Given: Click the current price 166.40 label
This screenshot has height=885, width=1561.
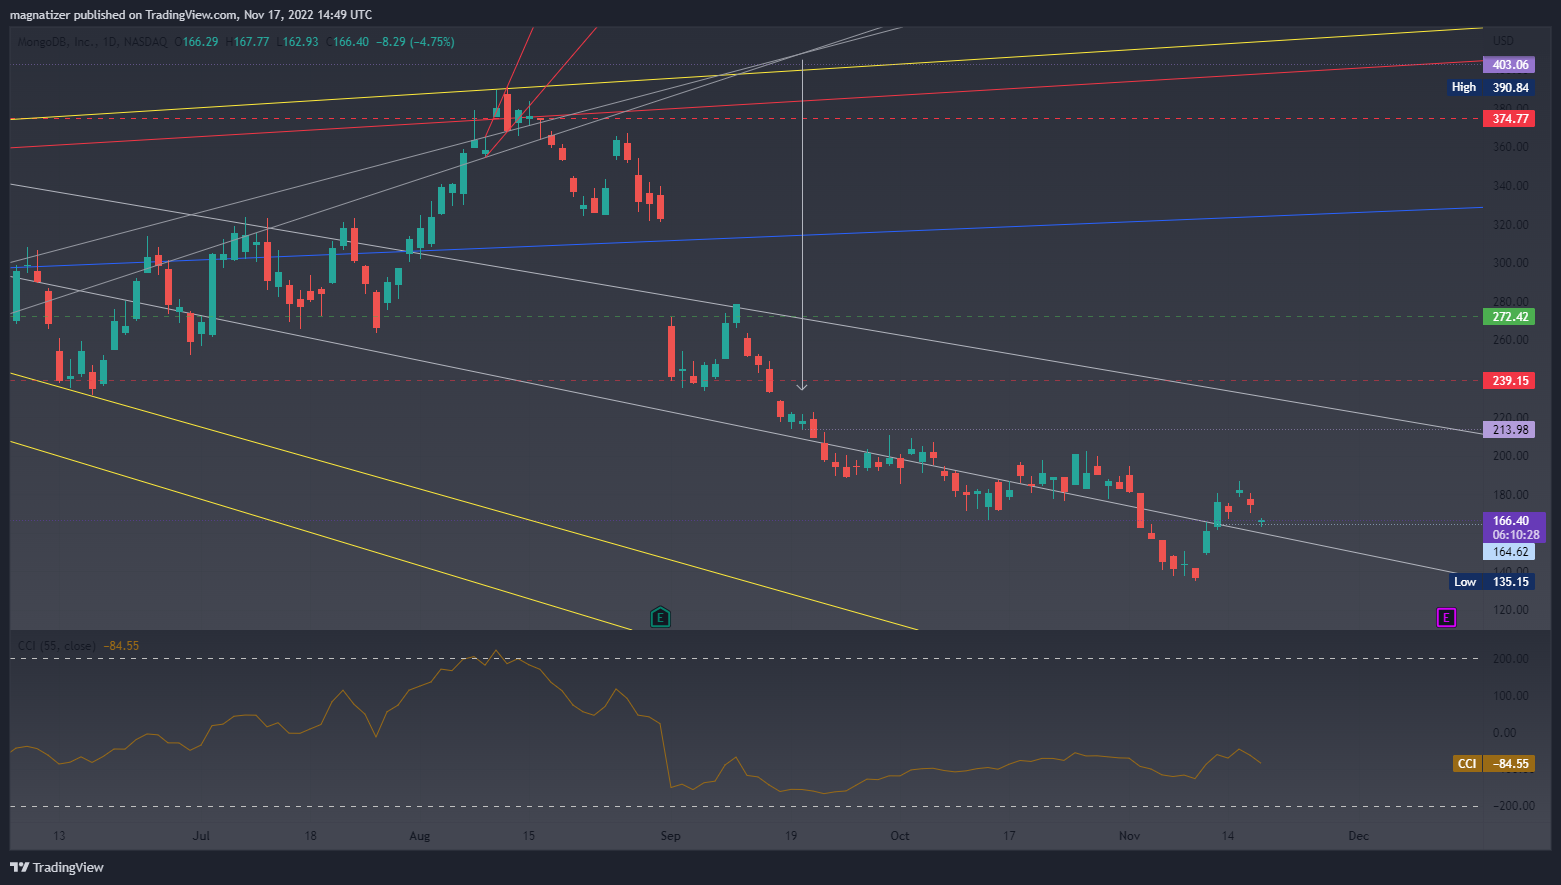Looking at the screenshot, I should (1512, 521).
